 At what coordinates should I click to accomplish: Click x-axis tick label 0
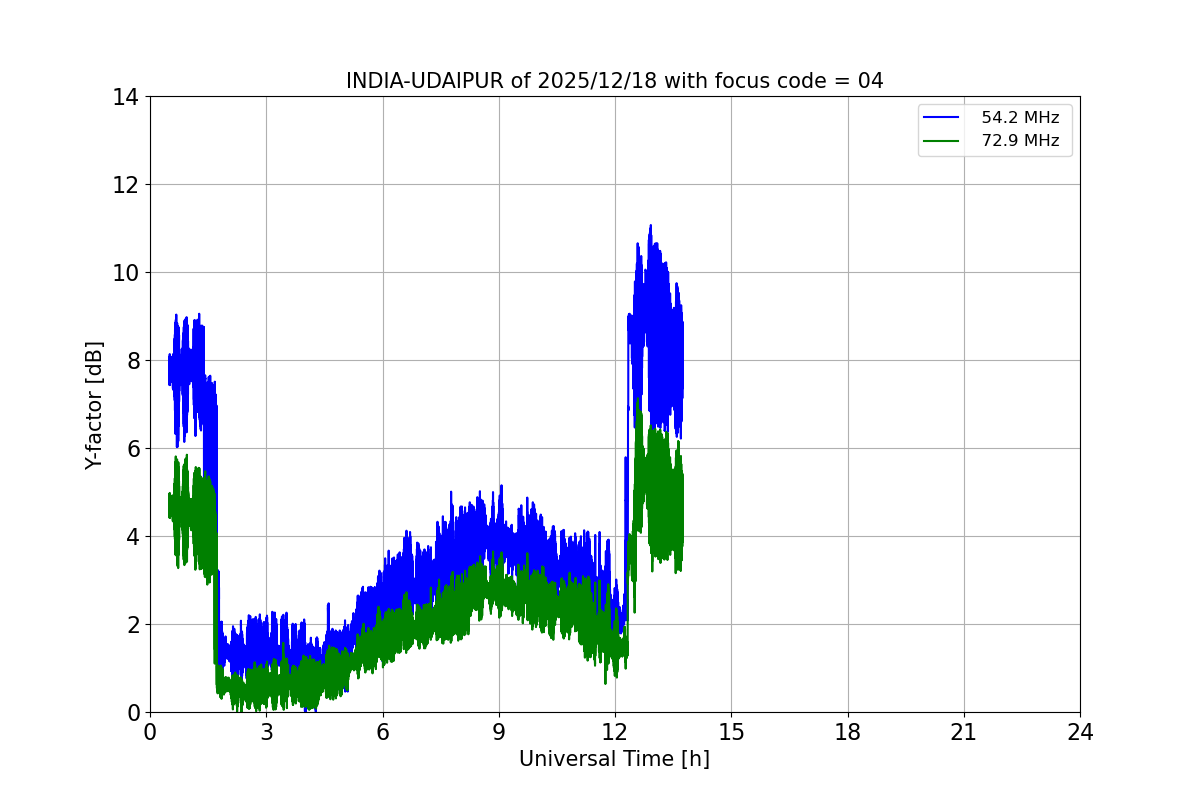[150, 733]
